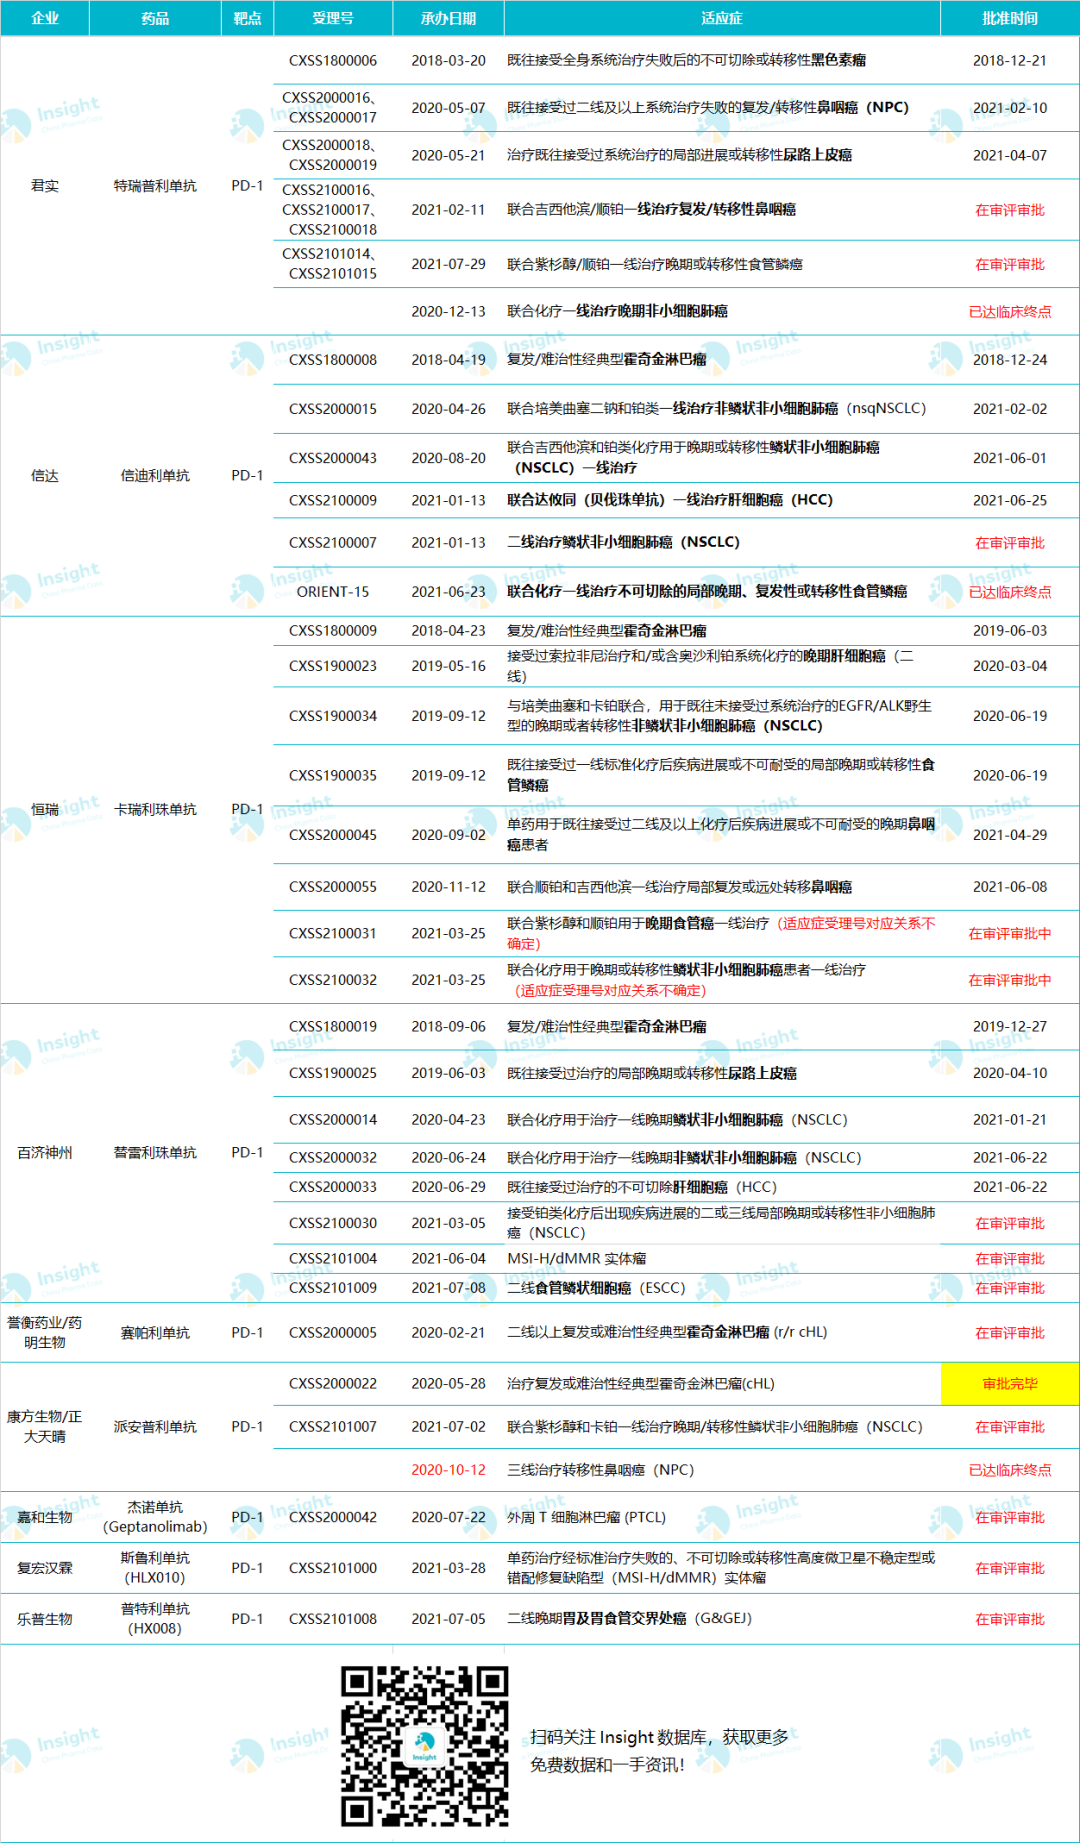1080x1843 pixels.
Task: Click approval date 2019-06-03
Action: pos(1010,631)
